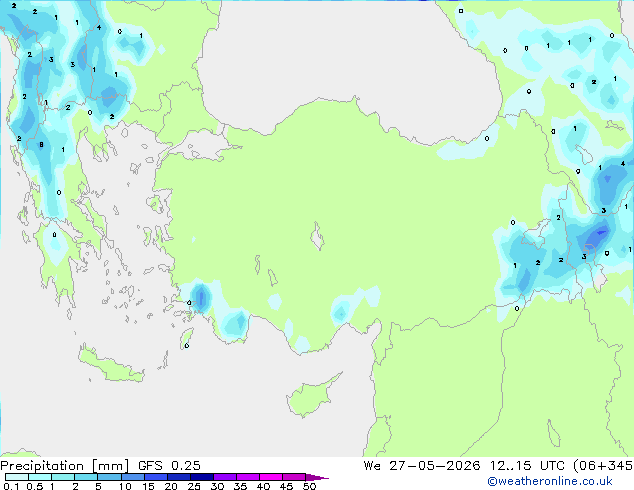Click the GFS 0.25 model label
Viewport: 634px width, 490px height.
tap(169, 466)
